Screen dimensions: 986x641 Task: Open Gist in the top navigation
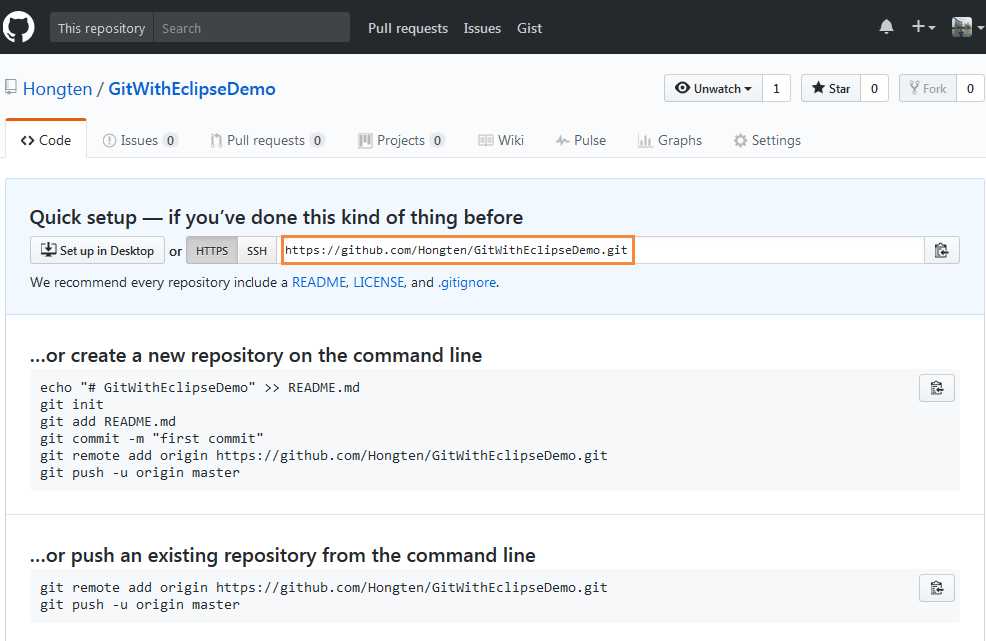pyautogui.click(x=529, y=28)
